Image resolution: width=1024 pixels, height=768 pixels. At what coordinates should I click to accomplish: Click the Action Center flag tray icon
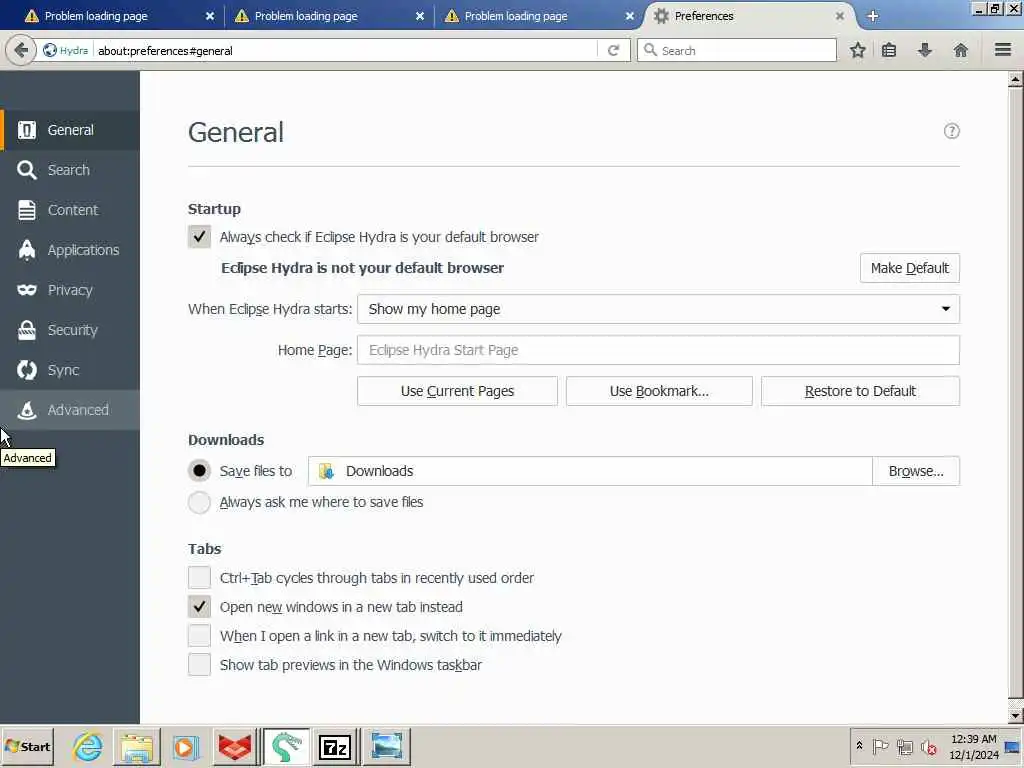click(880, 746)
